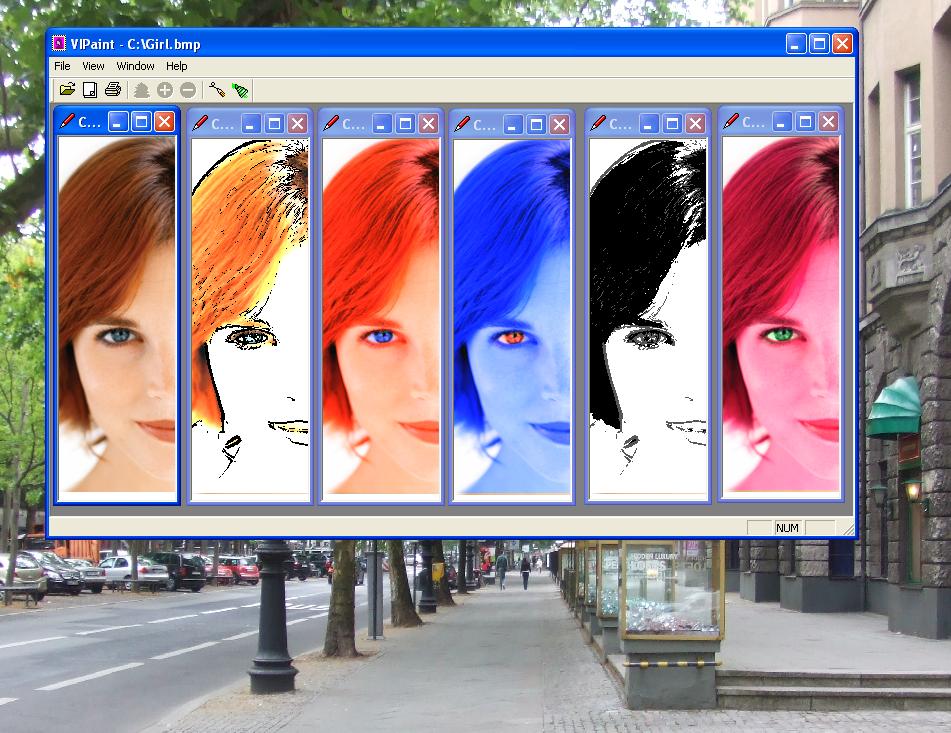Screen dimensions: 951x733
Task: Click the VIPaint application icon in the titlebar
Action: (59, 44)
